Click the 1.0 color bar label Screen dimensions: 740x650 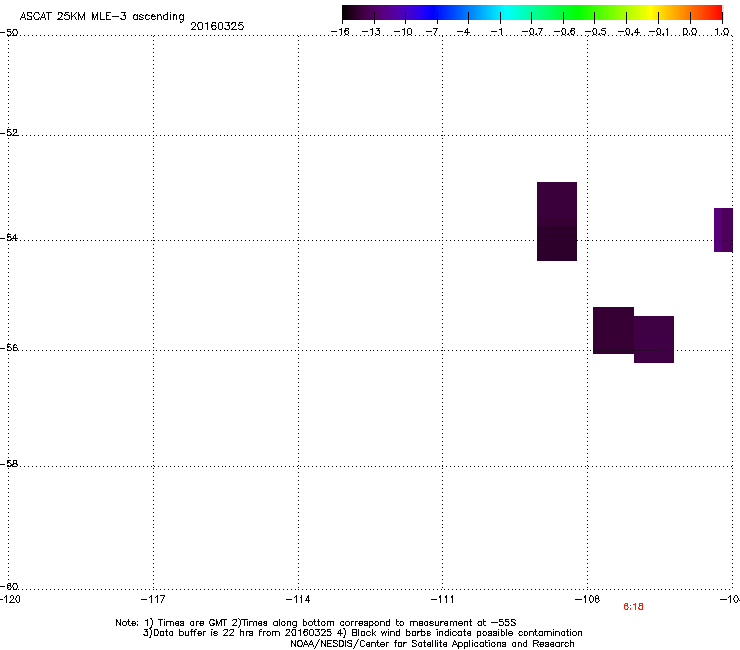tap(722, 32)
